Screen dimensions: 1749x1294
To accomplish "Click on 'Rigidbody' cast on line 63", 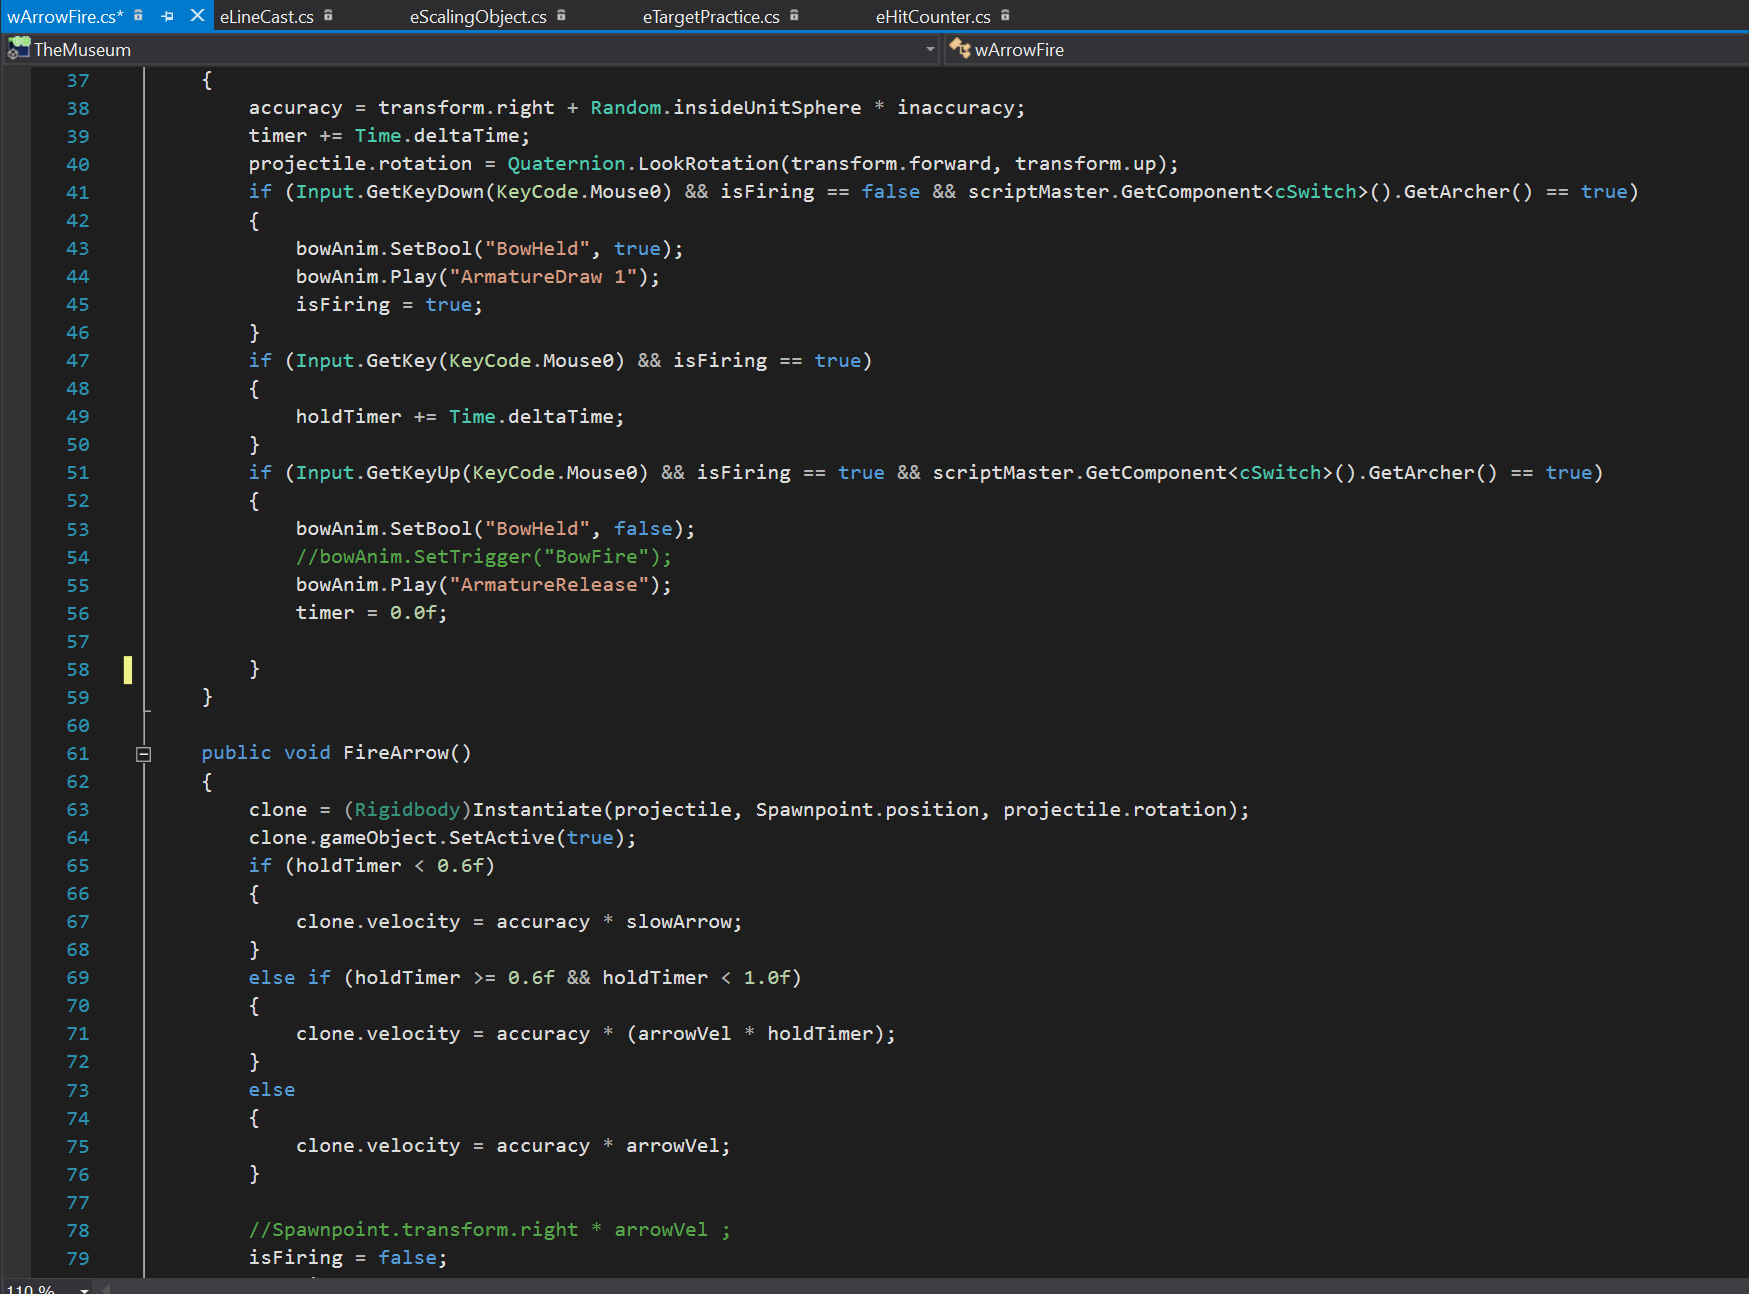I will pos(408,809).
